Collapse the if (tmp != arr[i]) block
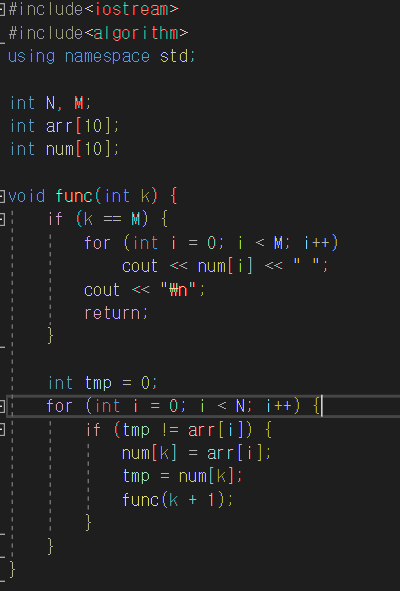 pos(2,429)
